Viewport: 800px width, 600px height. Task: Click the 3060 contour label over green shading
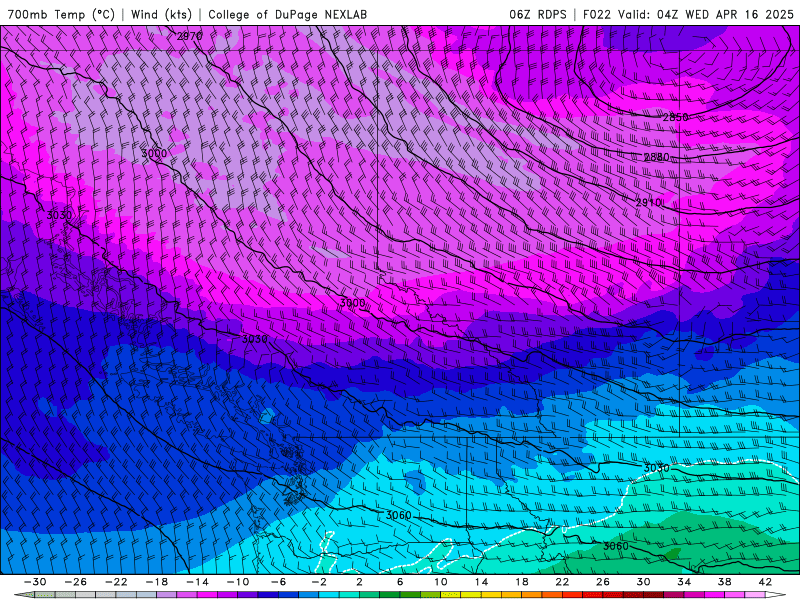616,546
